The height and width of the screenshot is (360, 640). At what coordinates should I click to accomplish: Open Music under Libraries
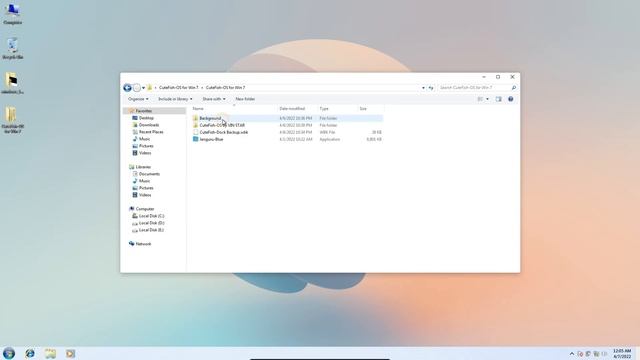(x=144, y=181)
